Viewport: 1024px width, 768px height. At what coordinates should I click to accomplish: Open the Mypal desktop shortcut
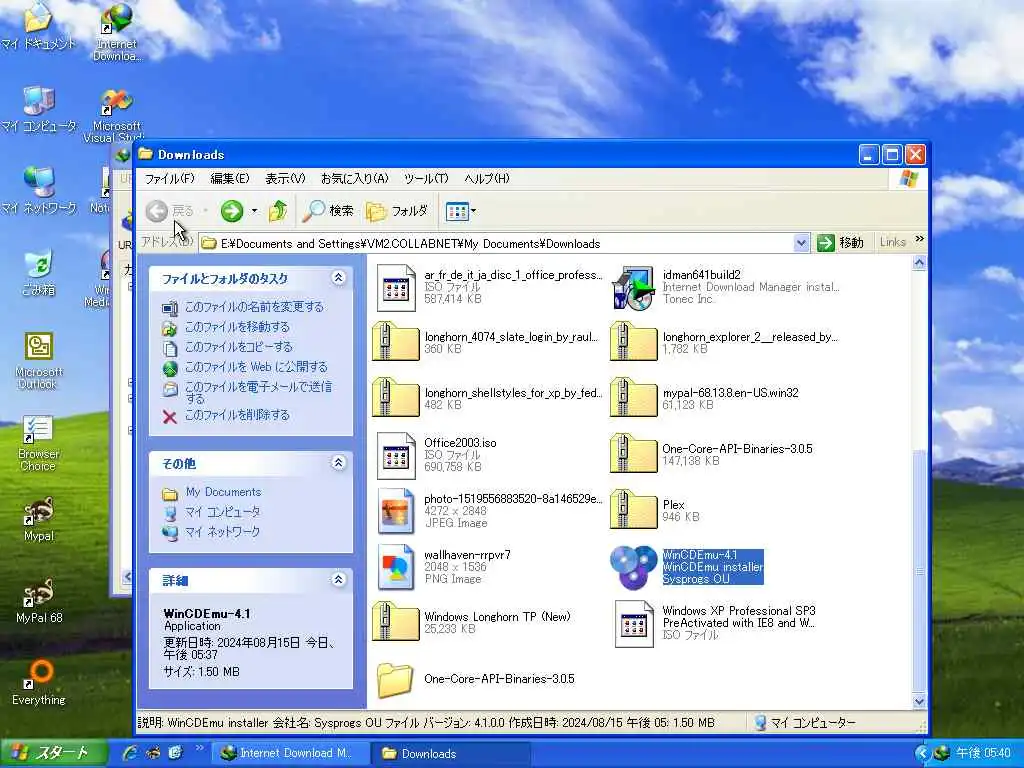[x=38, y=520]
